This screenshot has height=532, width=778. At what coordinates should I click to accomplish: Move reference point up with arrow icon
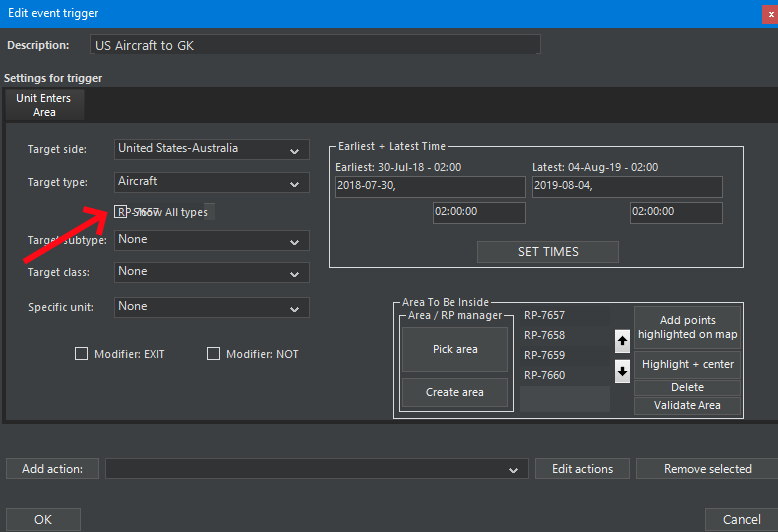coord(622,341)
